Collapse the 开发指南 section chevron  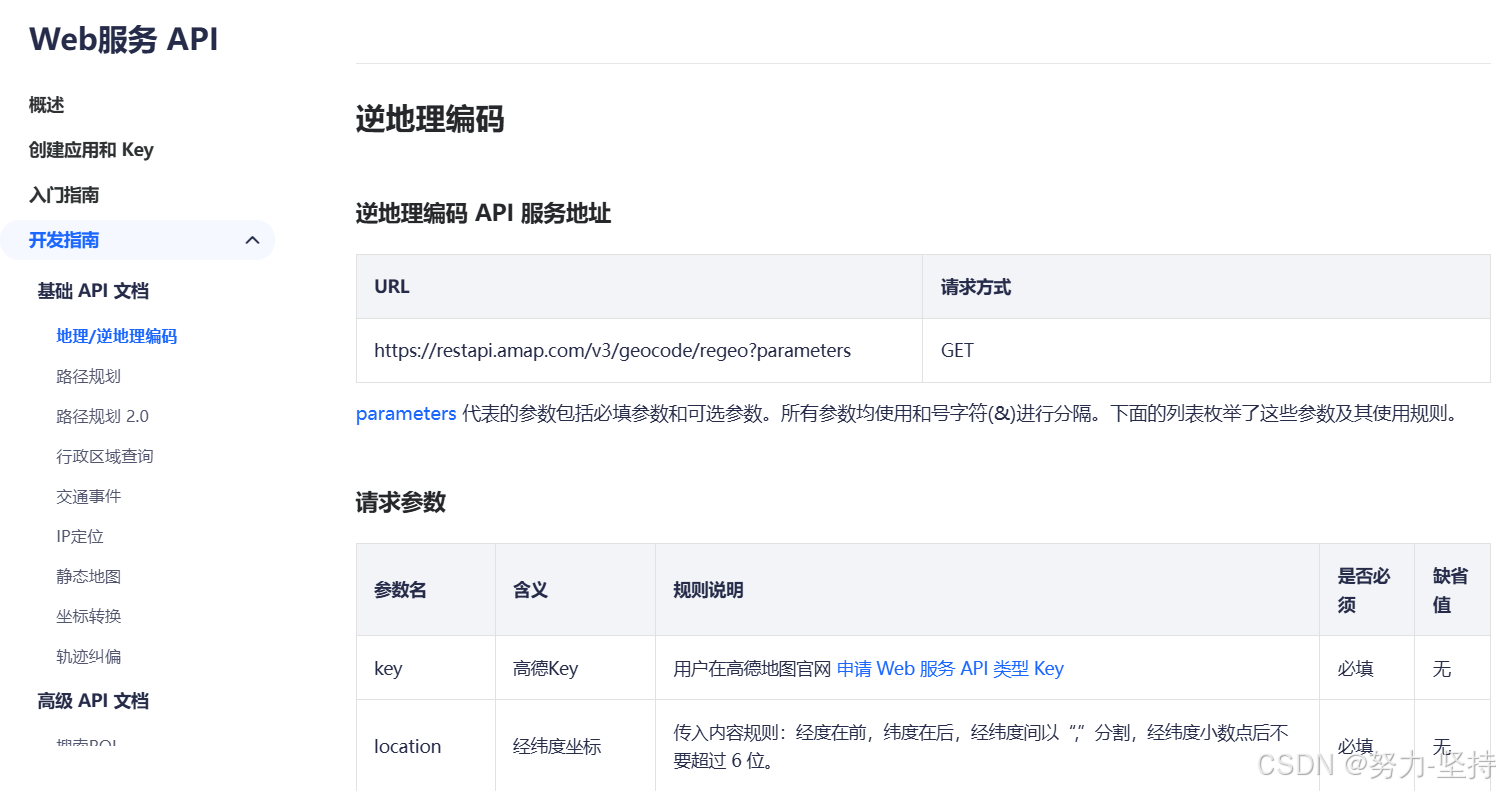pyautogui.click(x=252, y=240)
